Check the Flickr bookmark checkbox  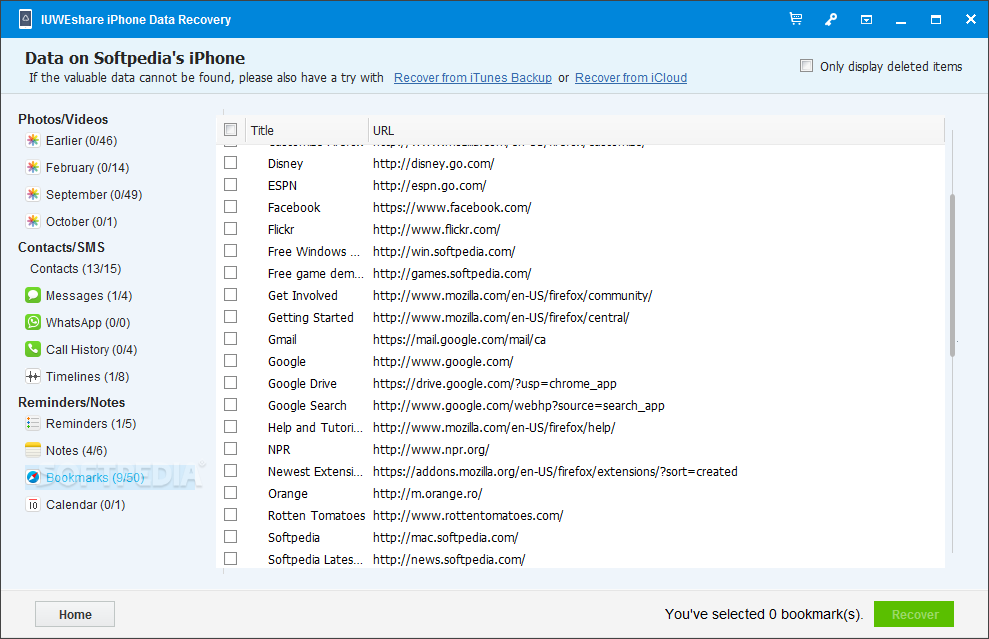pyautogui.click(x=231, y=229)
